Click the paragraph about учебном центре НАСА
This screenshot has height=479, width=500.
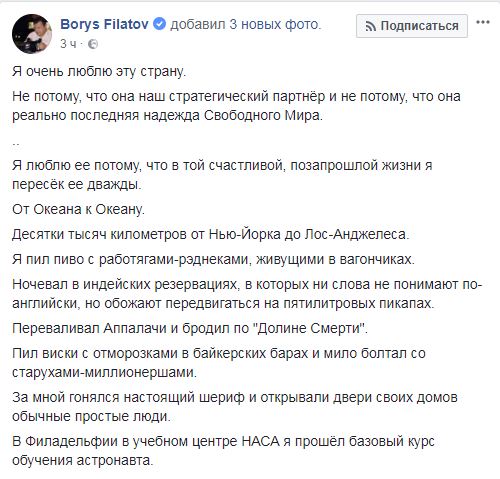[x=223, y=451]
